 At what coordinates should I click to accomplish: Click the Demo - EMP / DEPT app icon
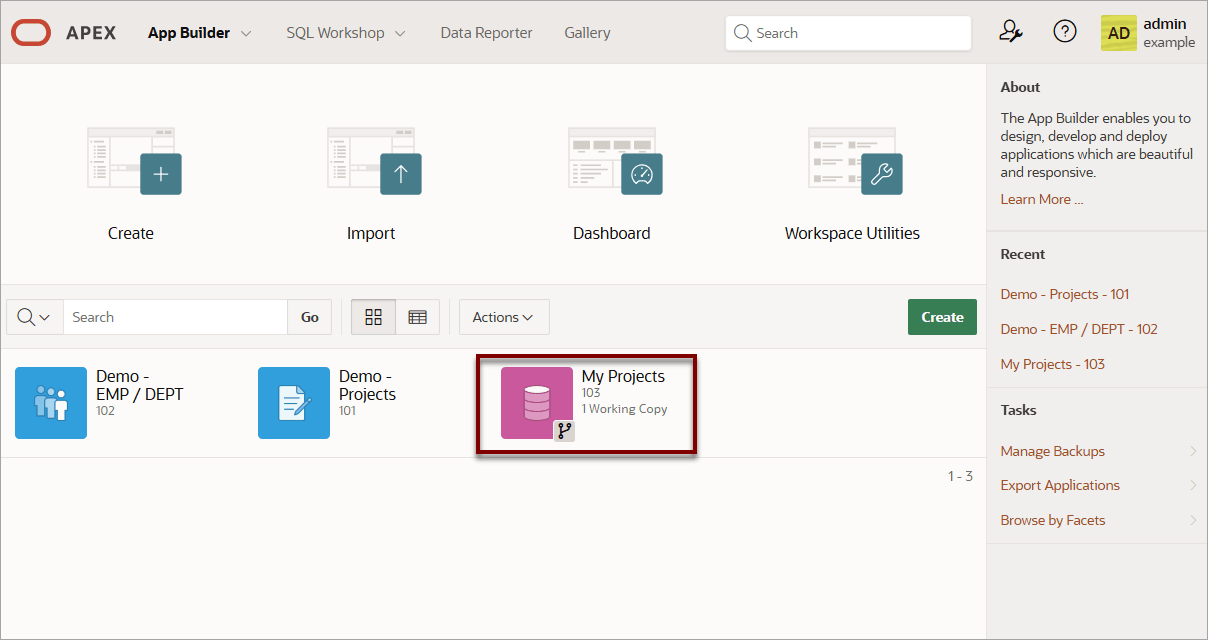click(51, 403)
